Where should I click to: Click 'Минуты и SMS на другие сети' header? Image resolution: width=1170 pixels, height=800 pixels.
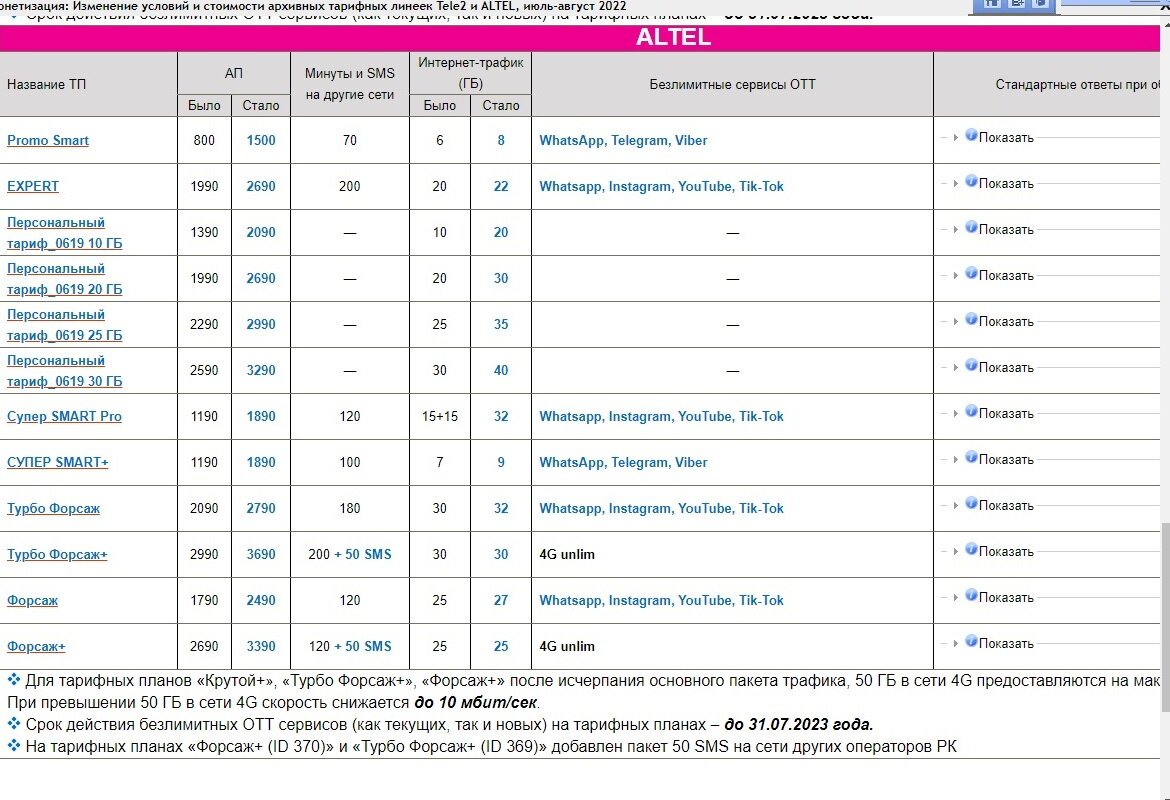click(x=349, y=84)
